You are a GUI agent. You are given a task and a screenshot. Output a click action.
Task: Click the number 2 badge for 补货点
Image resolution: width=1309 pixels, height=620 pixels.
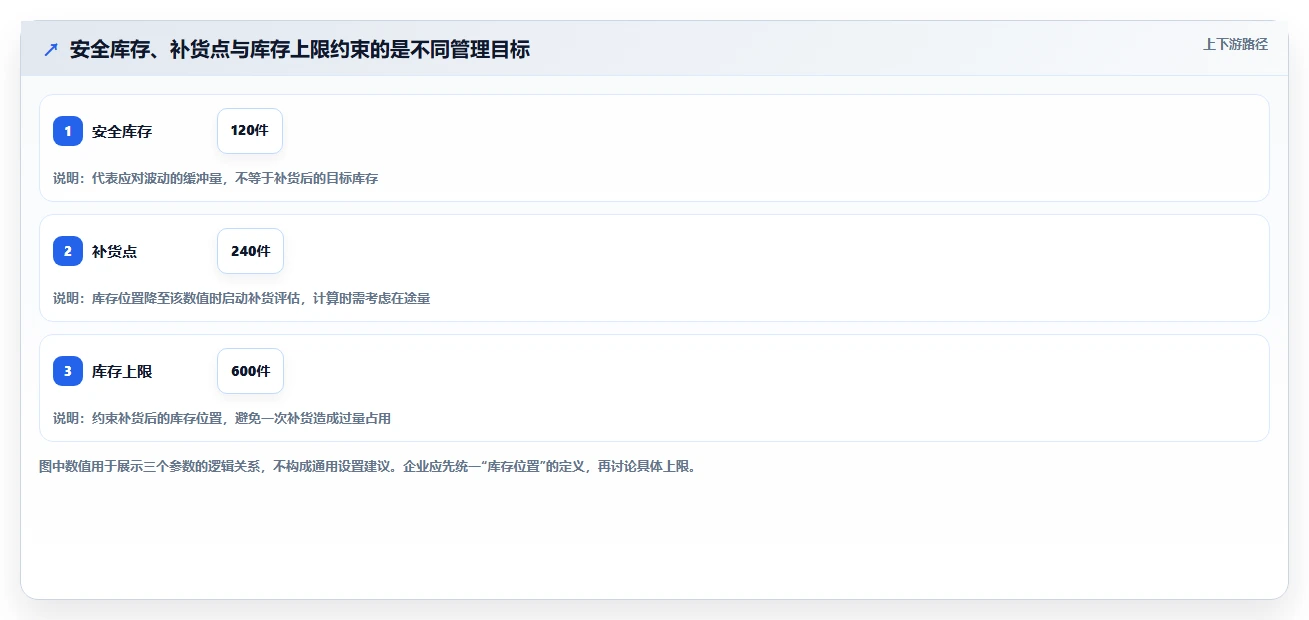68,251
